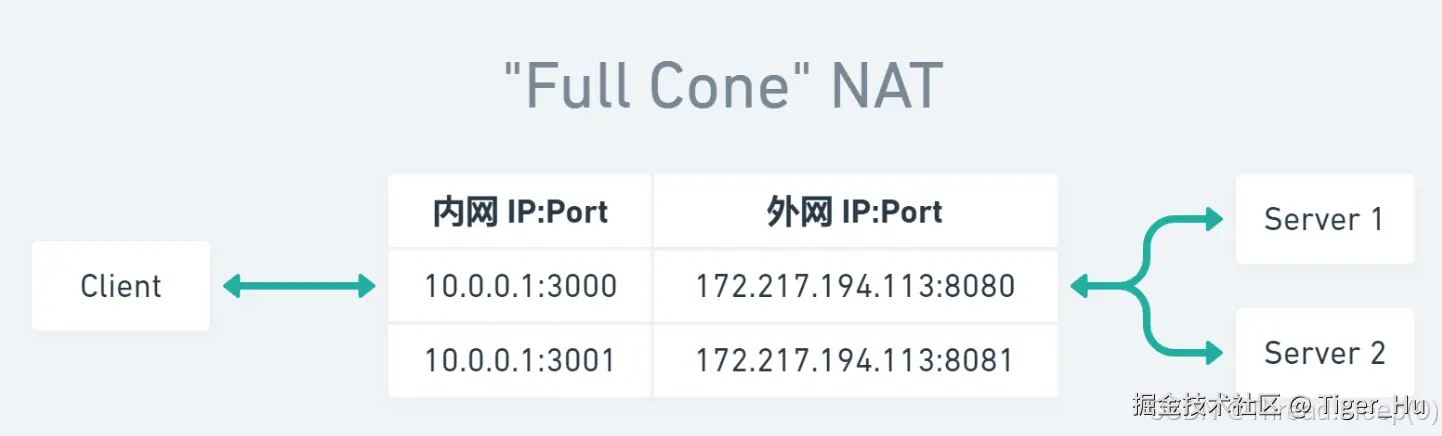The image size is (1442, 436).
Task: Click the 外网 IP:Port column header
Action: 855,212
